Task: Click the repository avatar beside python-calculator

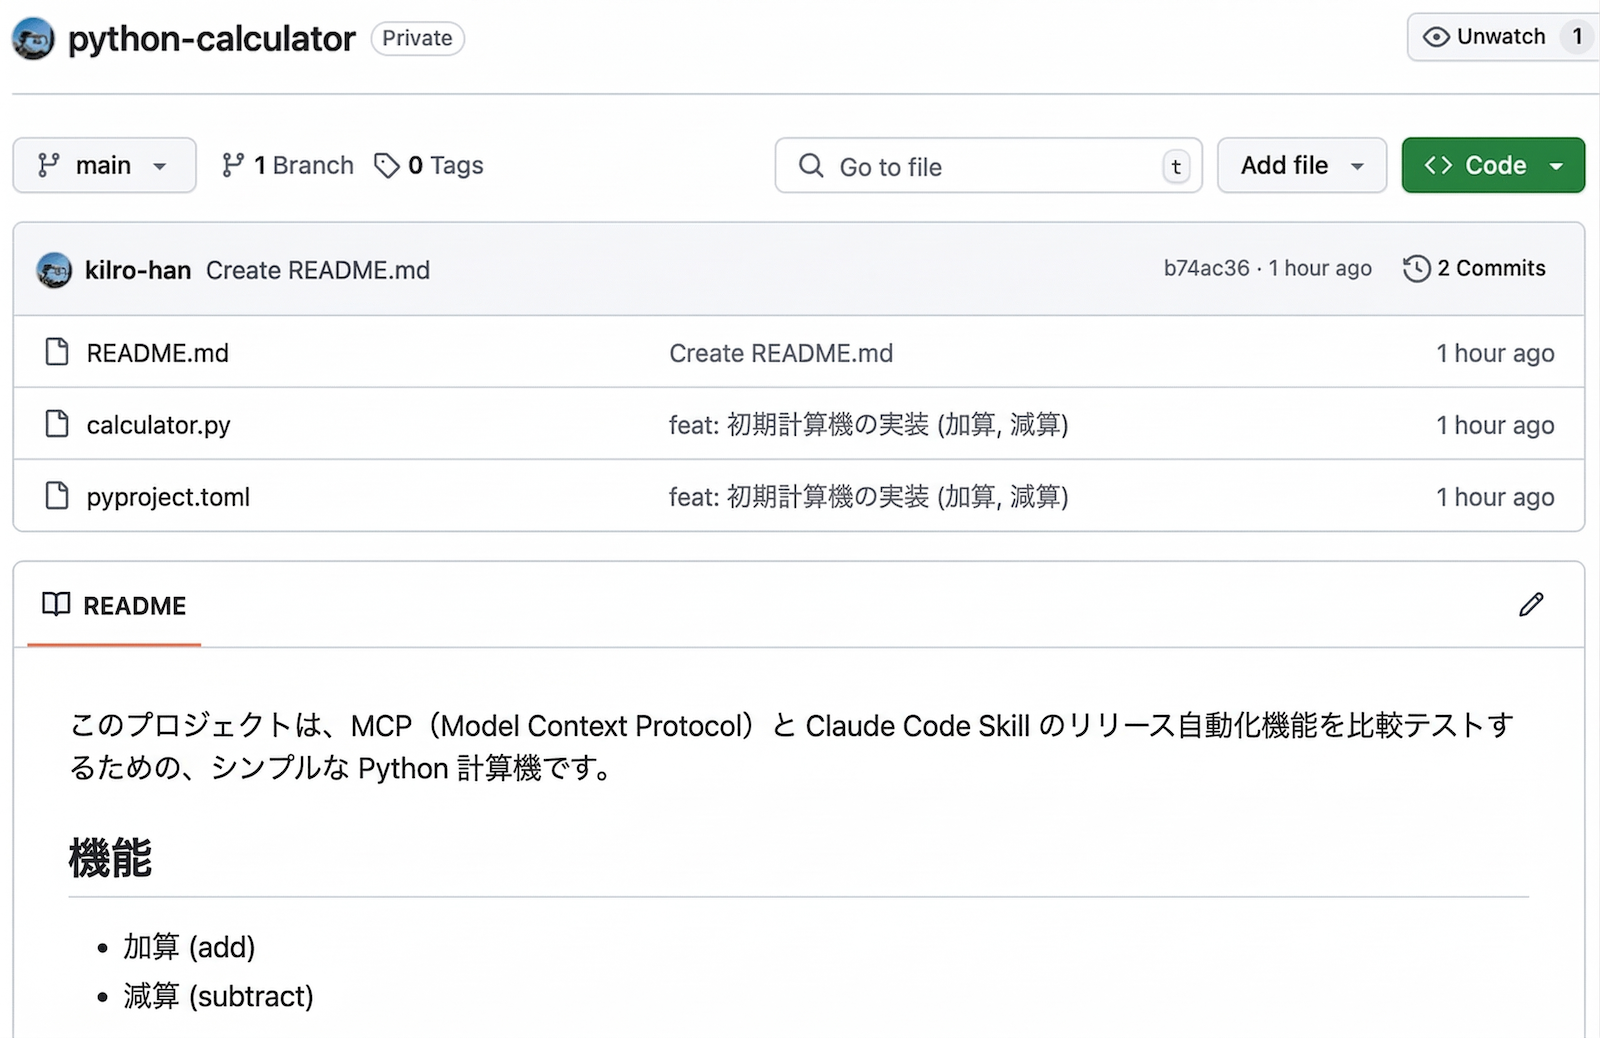Action: [33, 38]
